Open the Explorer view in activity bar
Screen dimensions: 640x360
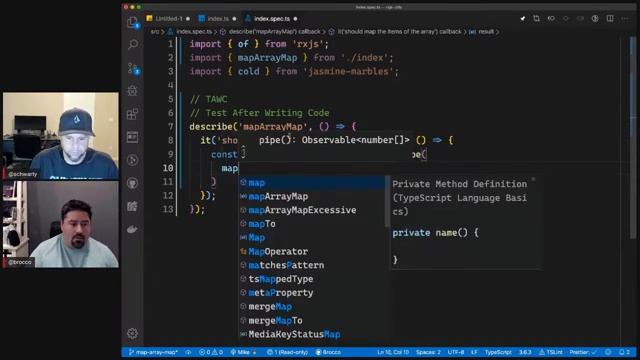click(x=132, y=22)
